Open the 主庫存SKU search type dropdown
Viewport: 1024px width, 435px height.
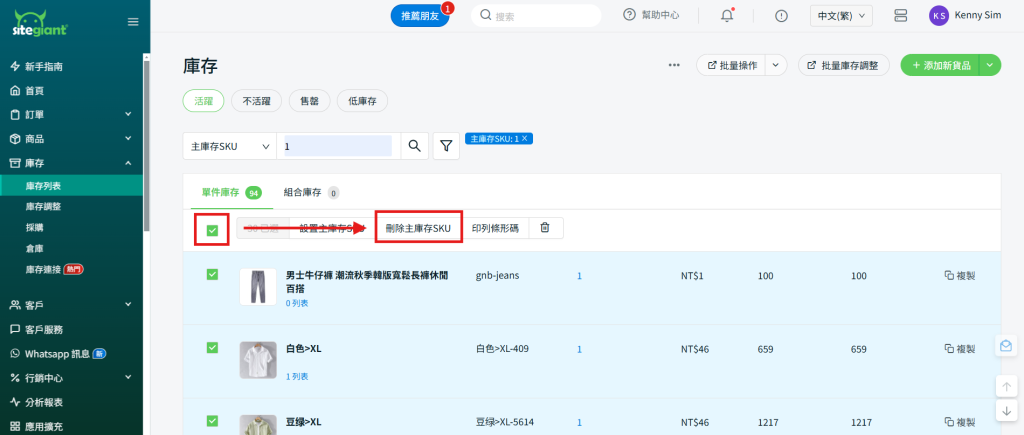pos(230,146)
